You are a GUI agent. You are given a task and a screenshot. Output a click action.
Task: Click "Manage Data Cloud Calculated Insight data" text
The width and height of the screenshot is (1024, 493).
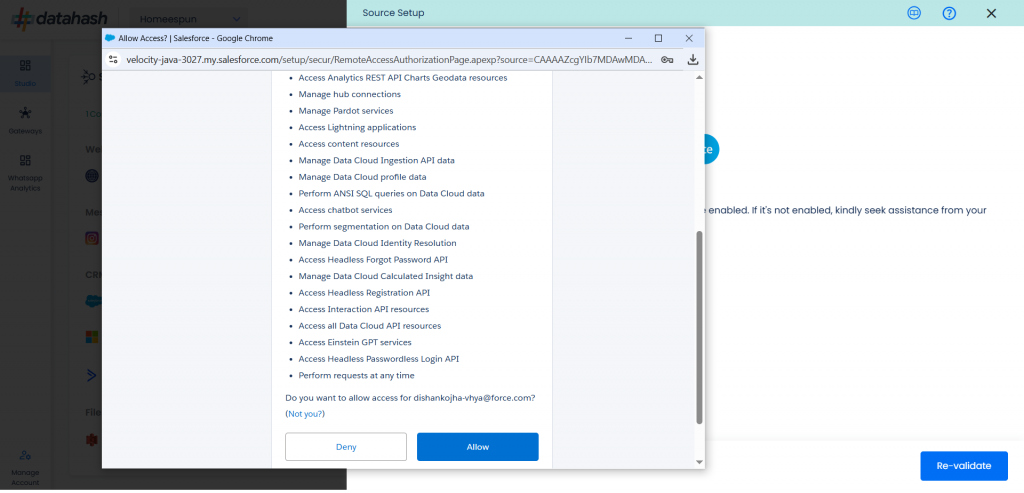coord(386,276)
